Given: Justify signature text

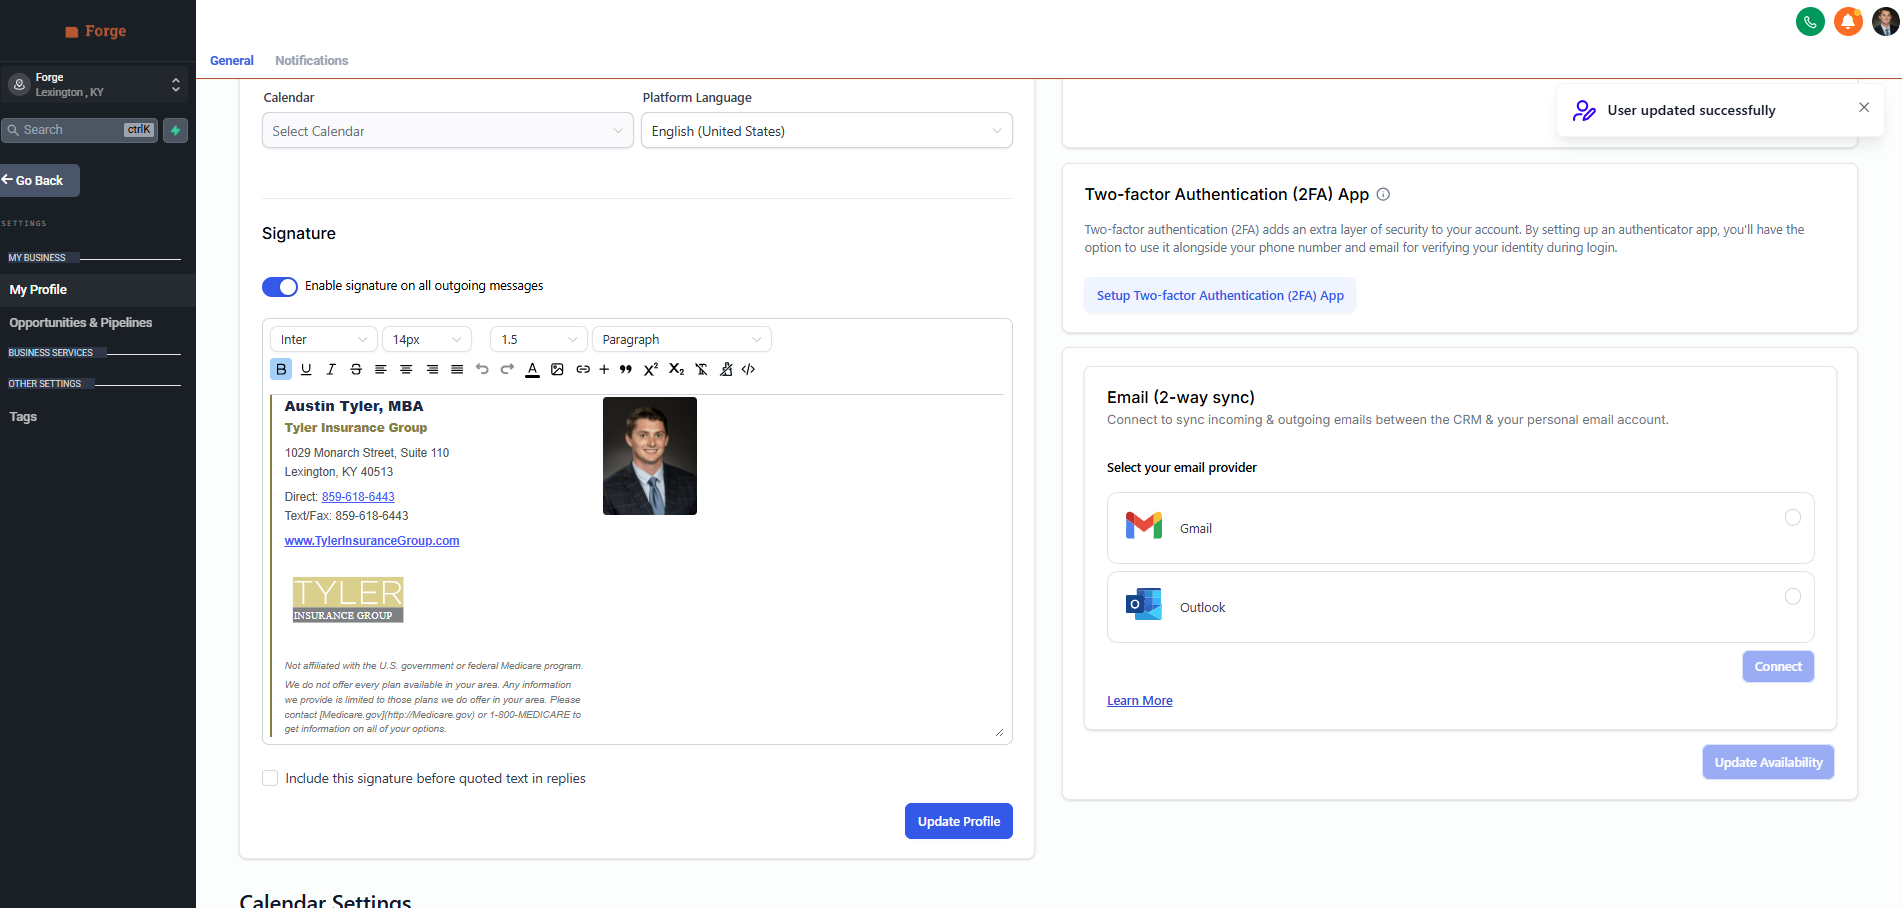Looking at the screenshot, I should 457,369.
